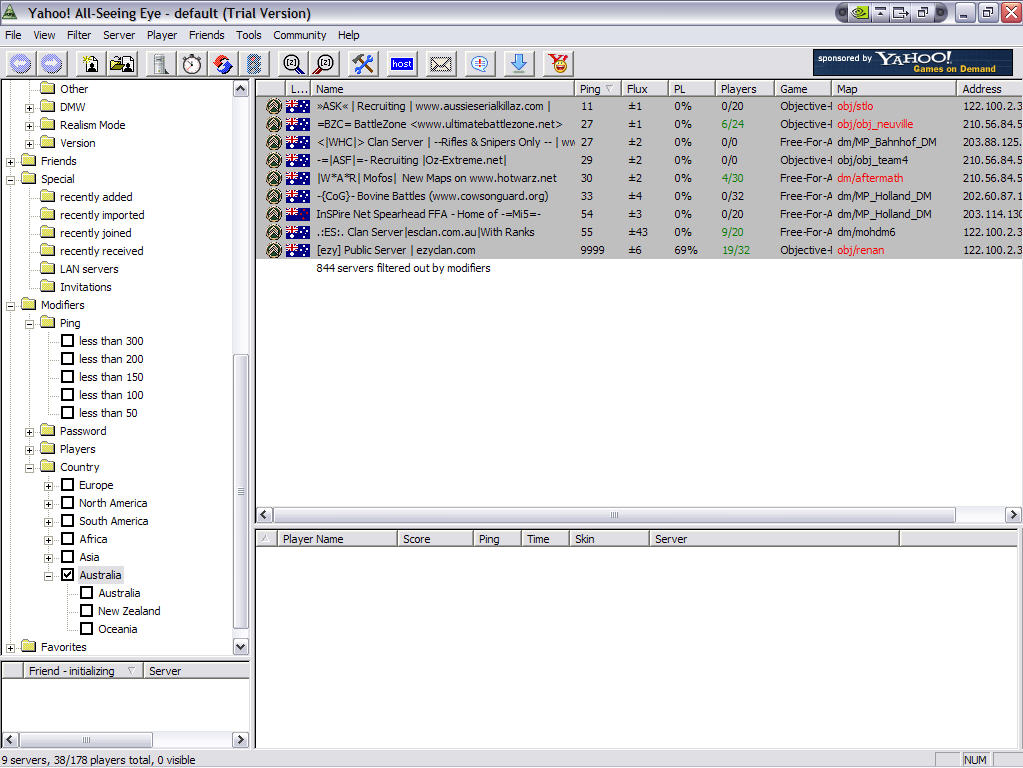
Task: Click the Player Name column header
Action: click(337, 539)
